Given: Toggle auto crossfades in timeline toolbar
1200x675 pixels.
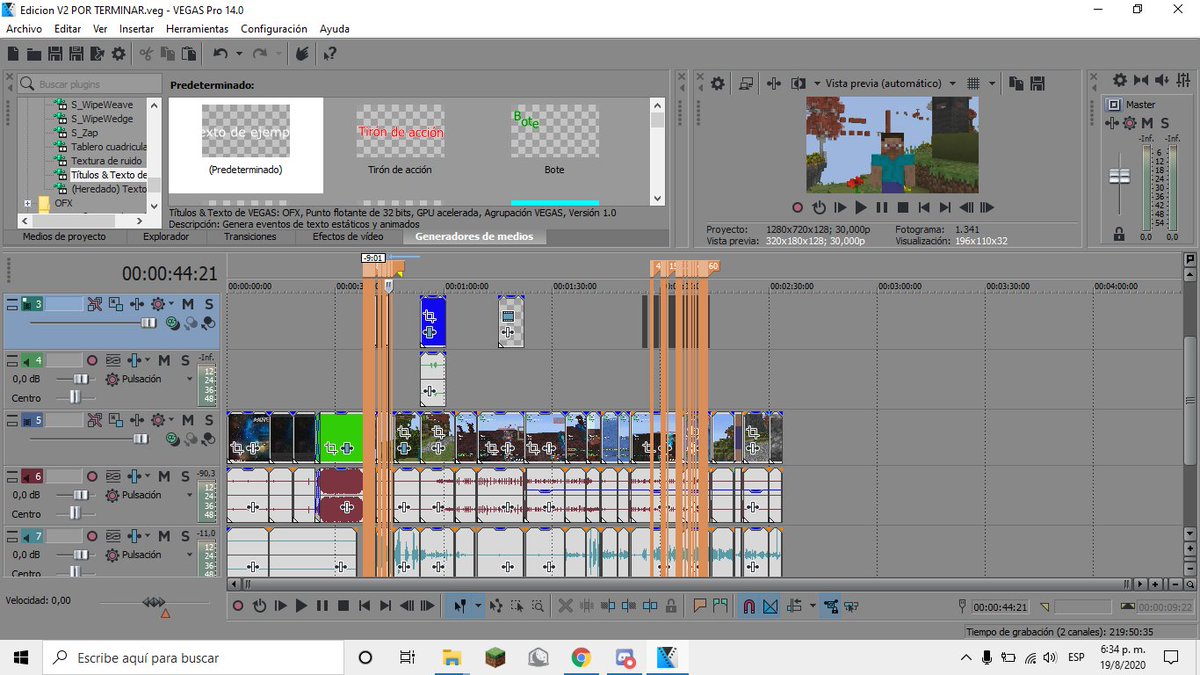Looking at the screenshot, I should 770,605.
